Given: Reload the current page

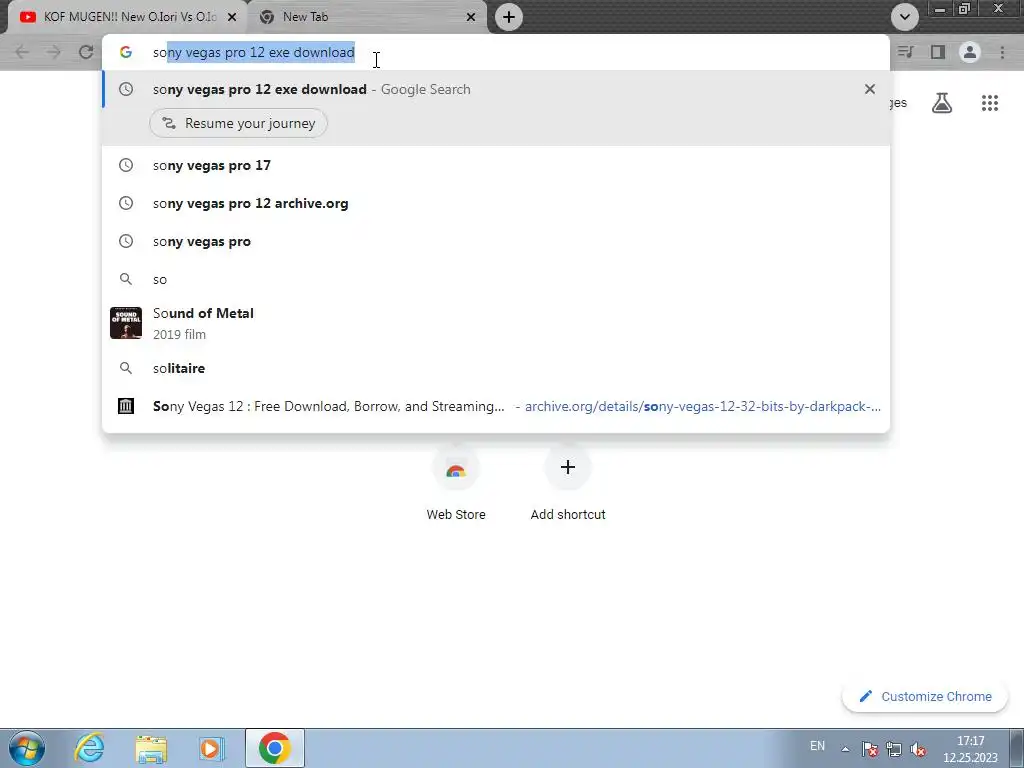Looking at the screenshot, I should click(86, 52).
